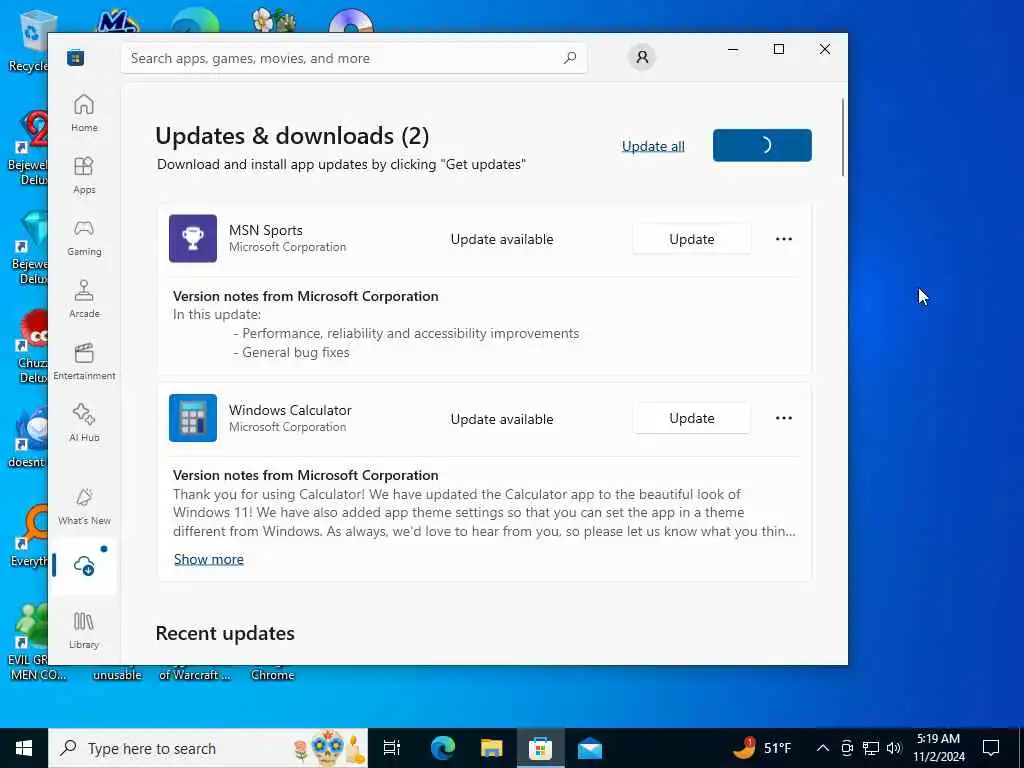The width and height of the screenshot is (1024, 768).
Task: Click the MSN Sports app title
Action: pyautogui.click(x=266, y=230)
